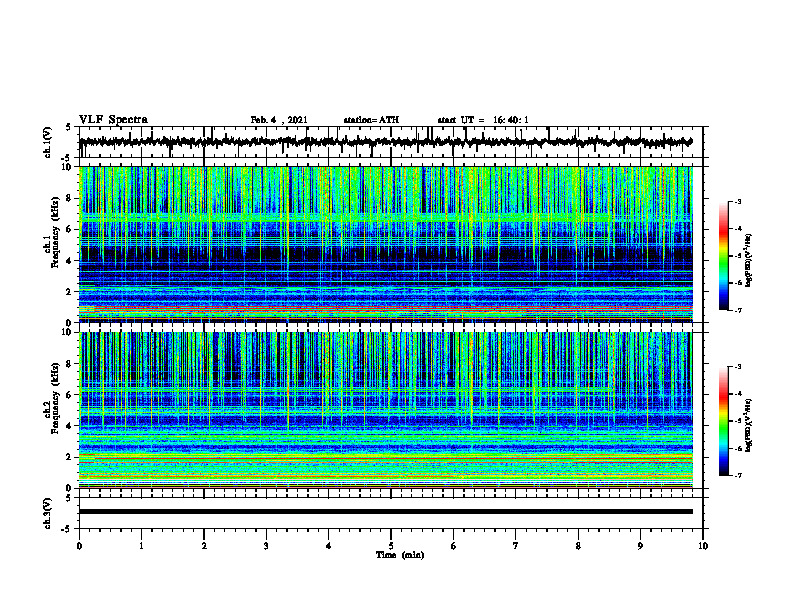Click the "5" tick of ch.1(V) axis
Screen dimensions: 792x612
click(x=68, y=128)
